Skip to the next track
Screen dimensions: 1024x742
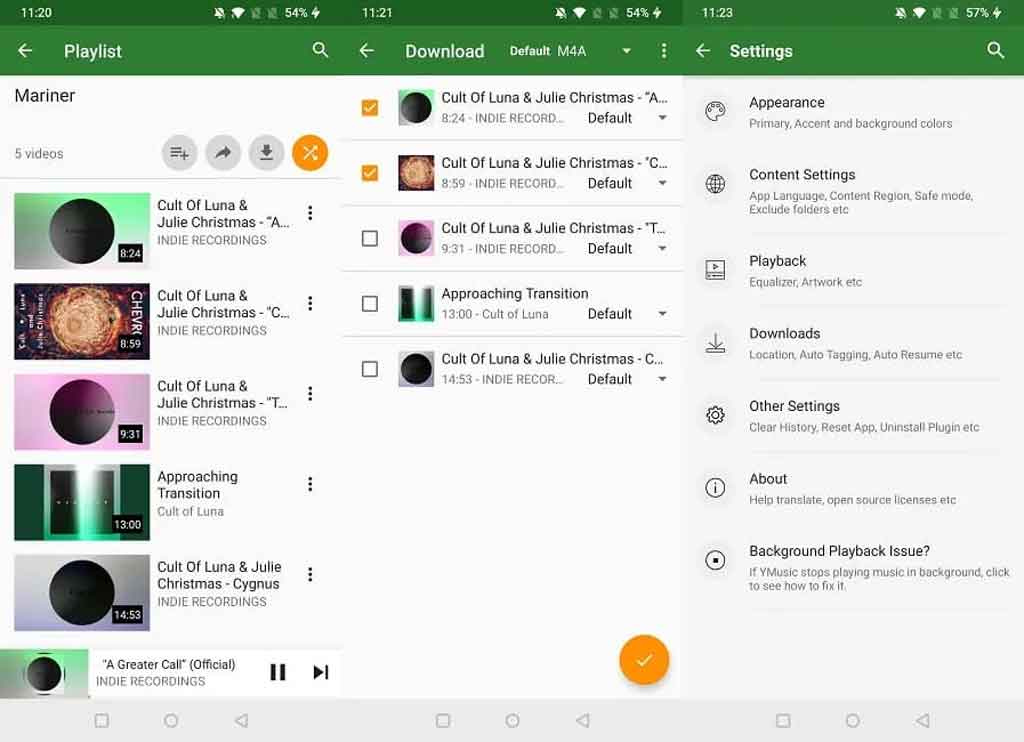(x=321, y=672)
